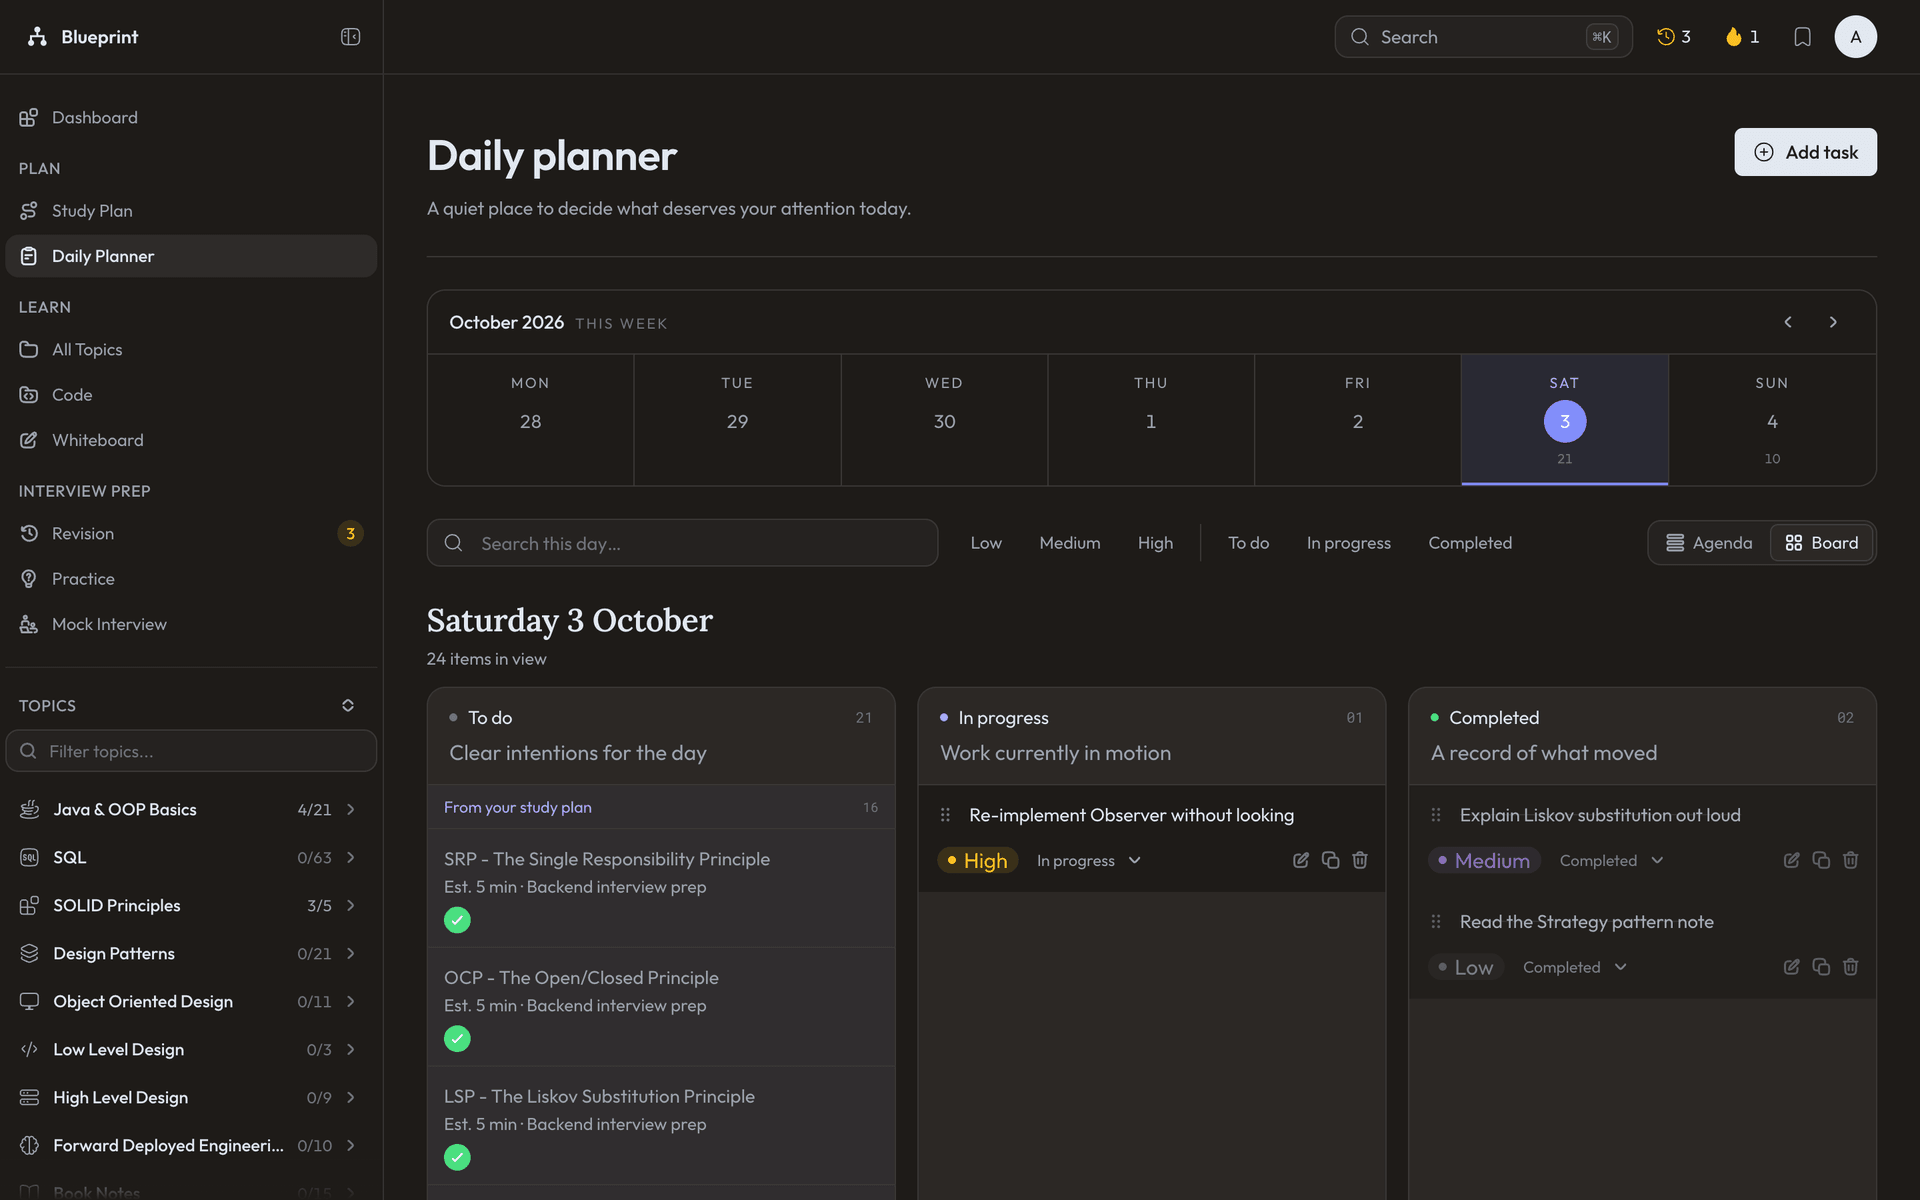This screenshot has width=1920, height=1200.
Task: Open the user avatar A
Action: (1855, 37)
